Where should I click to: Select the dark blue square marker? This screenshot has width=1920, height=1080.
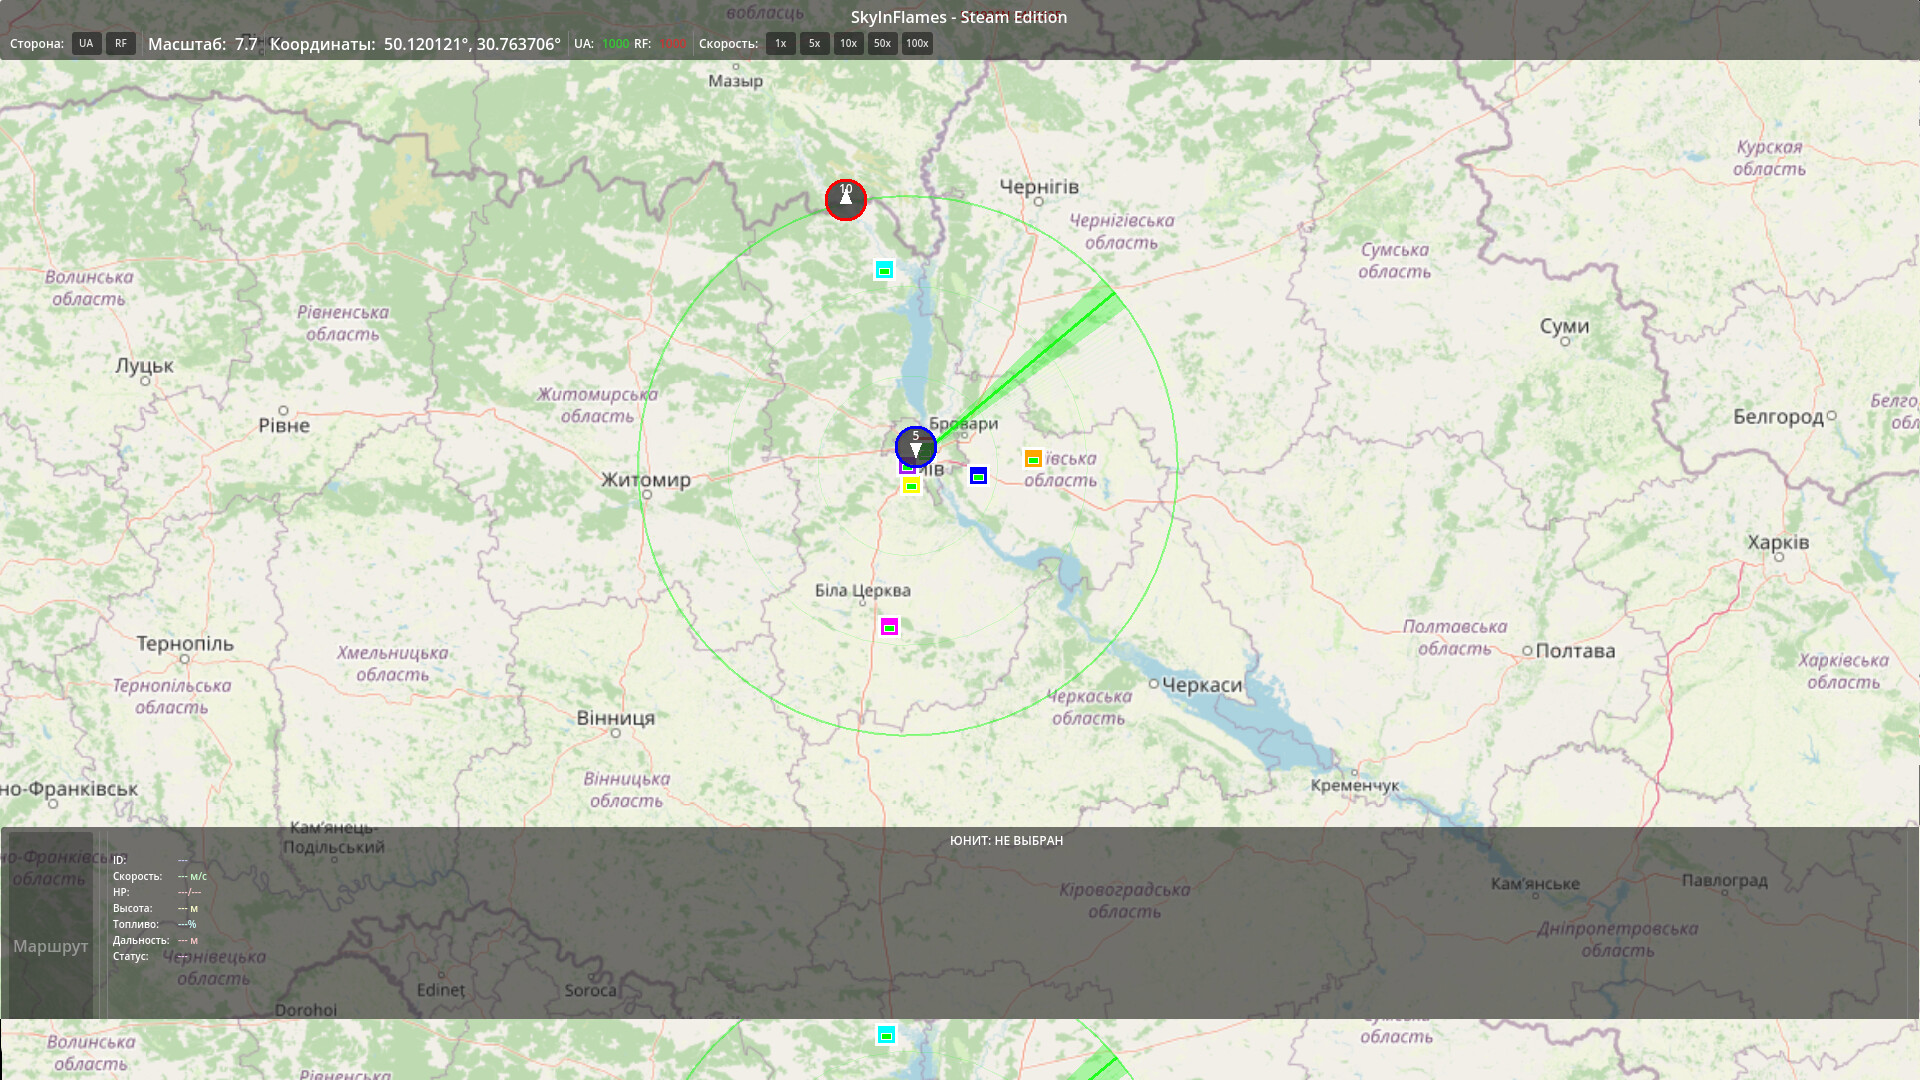coord(978,476)
